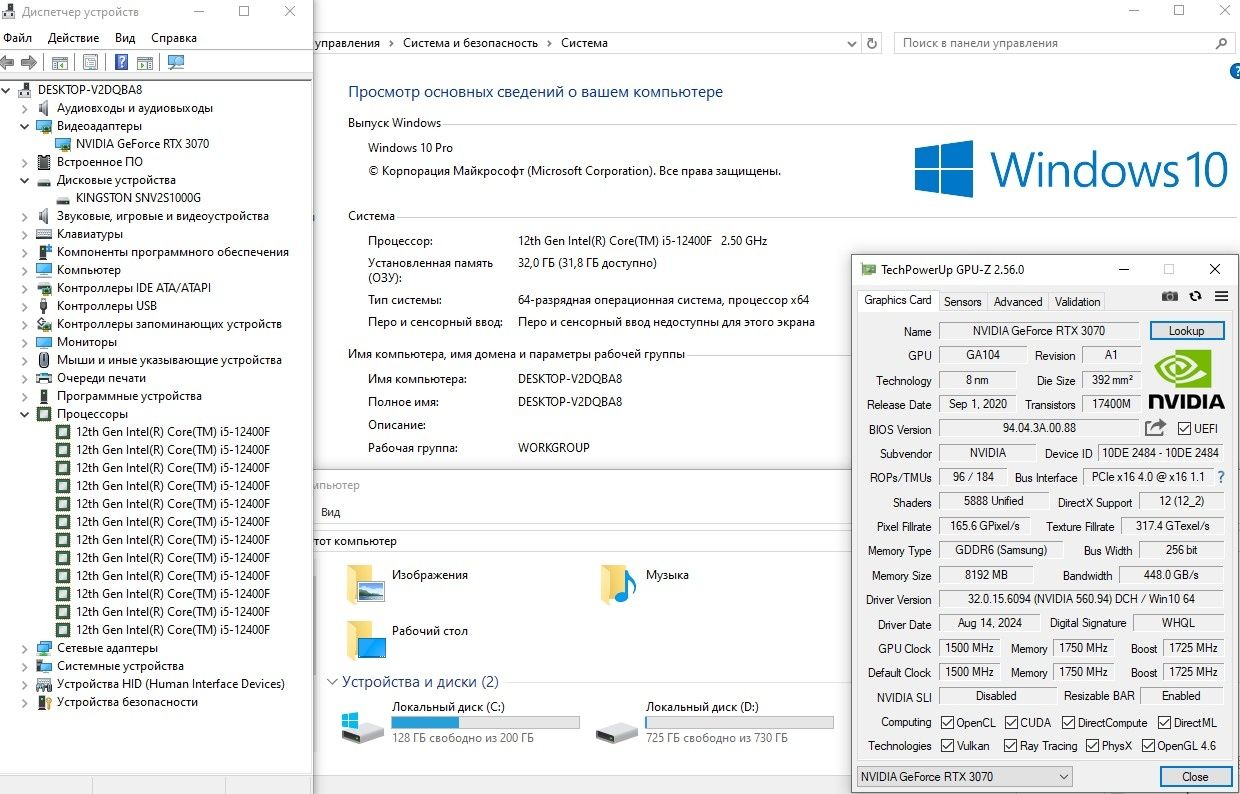Open the Изображения folder icon

365,584
